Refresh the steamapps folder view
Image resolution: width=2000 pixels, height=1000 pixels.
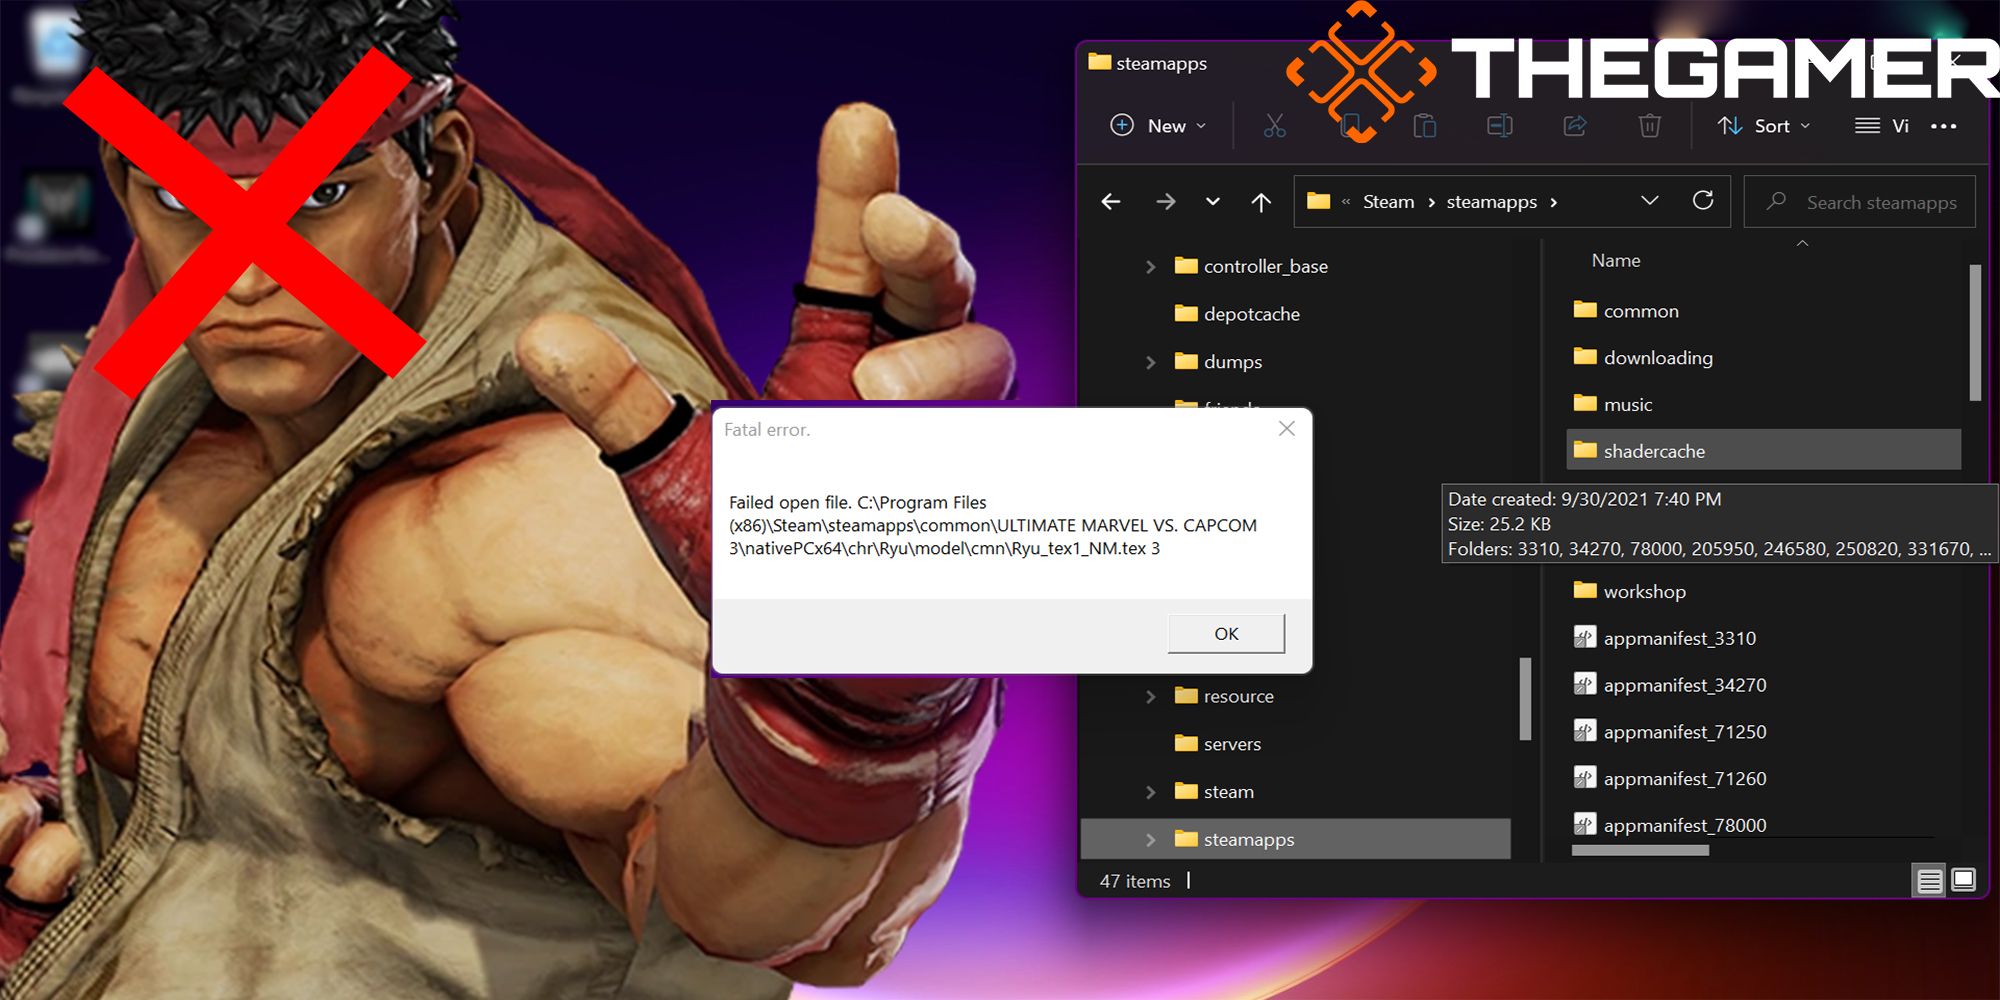[1703, 201]
